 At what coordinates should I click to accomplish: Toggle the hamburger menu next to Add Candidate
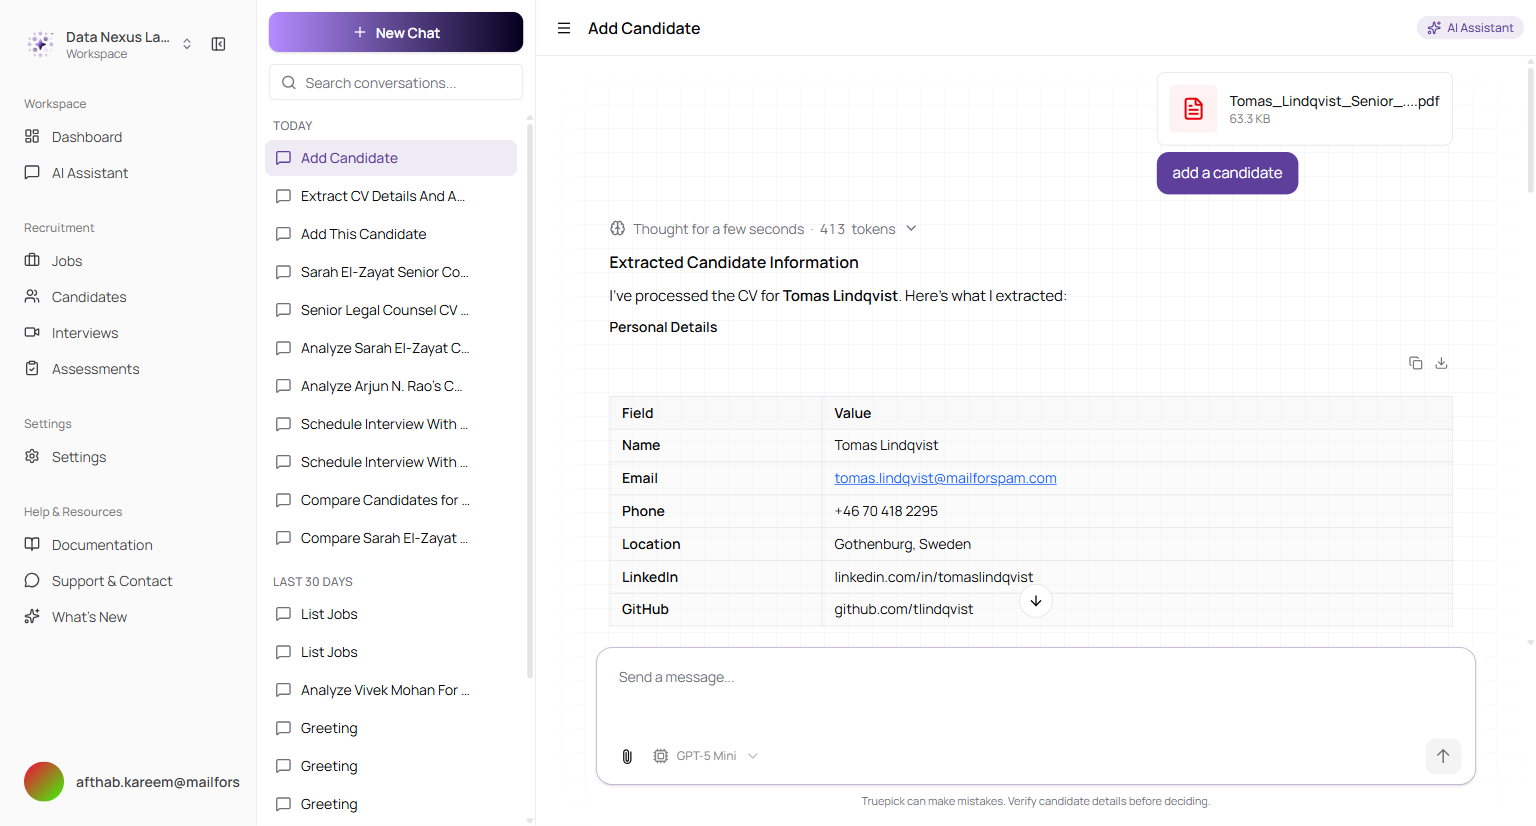tap(564, 28)
